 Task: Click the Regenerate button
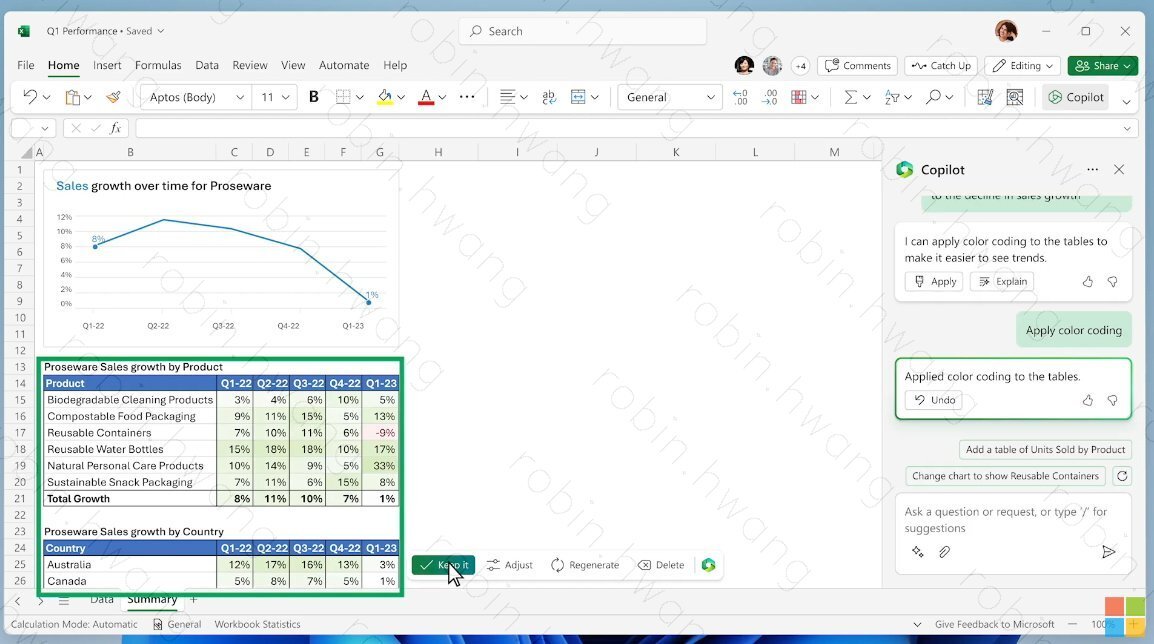pos(585,565)
